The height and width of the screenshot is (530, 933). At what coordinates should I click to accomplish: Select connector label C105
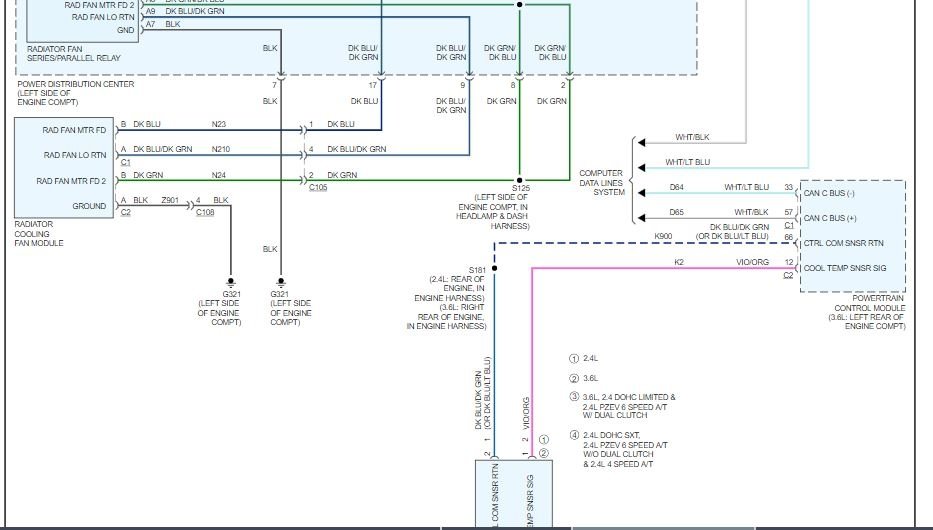pyautogui.click(x=318, y=187)
